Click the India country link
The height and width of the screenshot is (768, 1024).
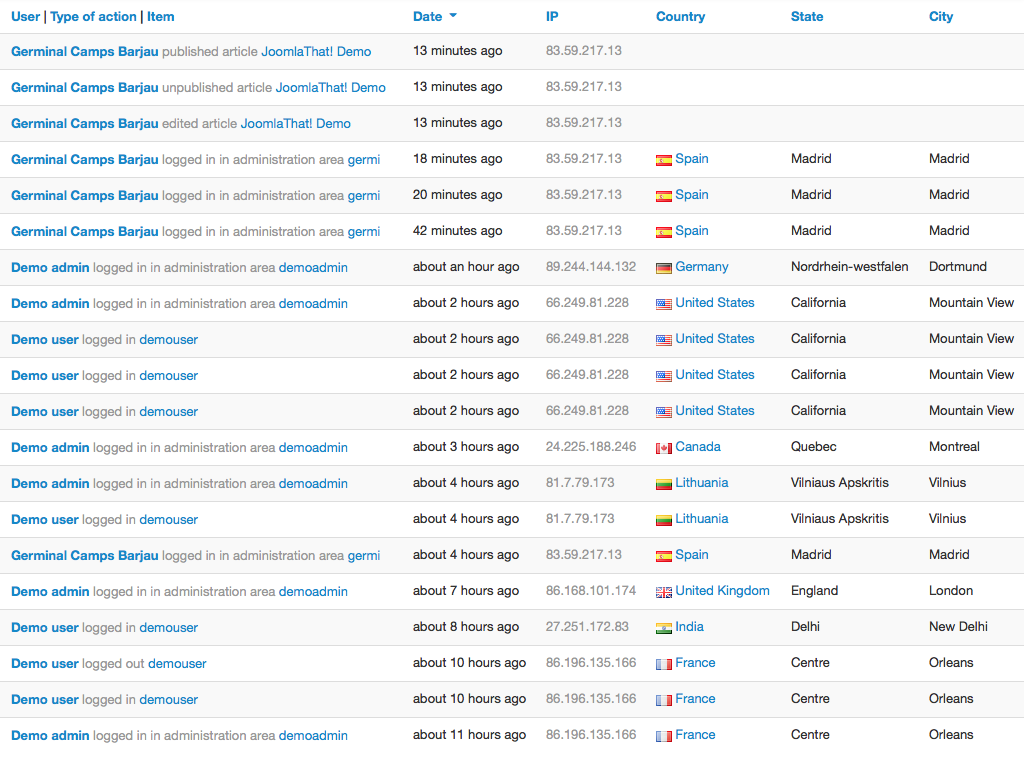click(x=689, y=626)
